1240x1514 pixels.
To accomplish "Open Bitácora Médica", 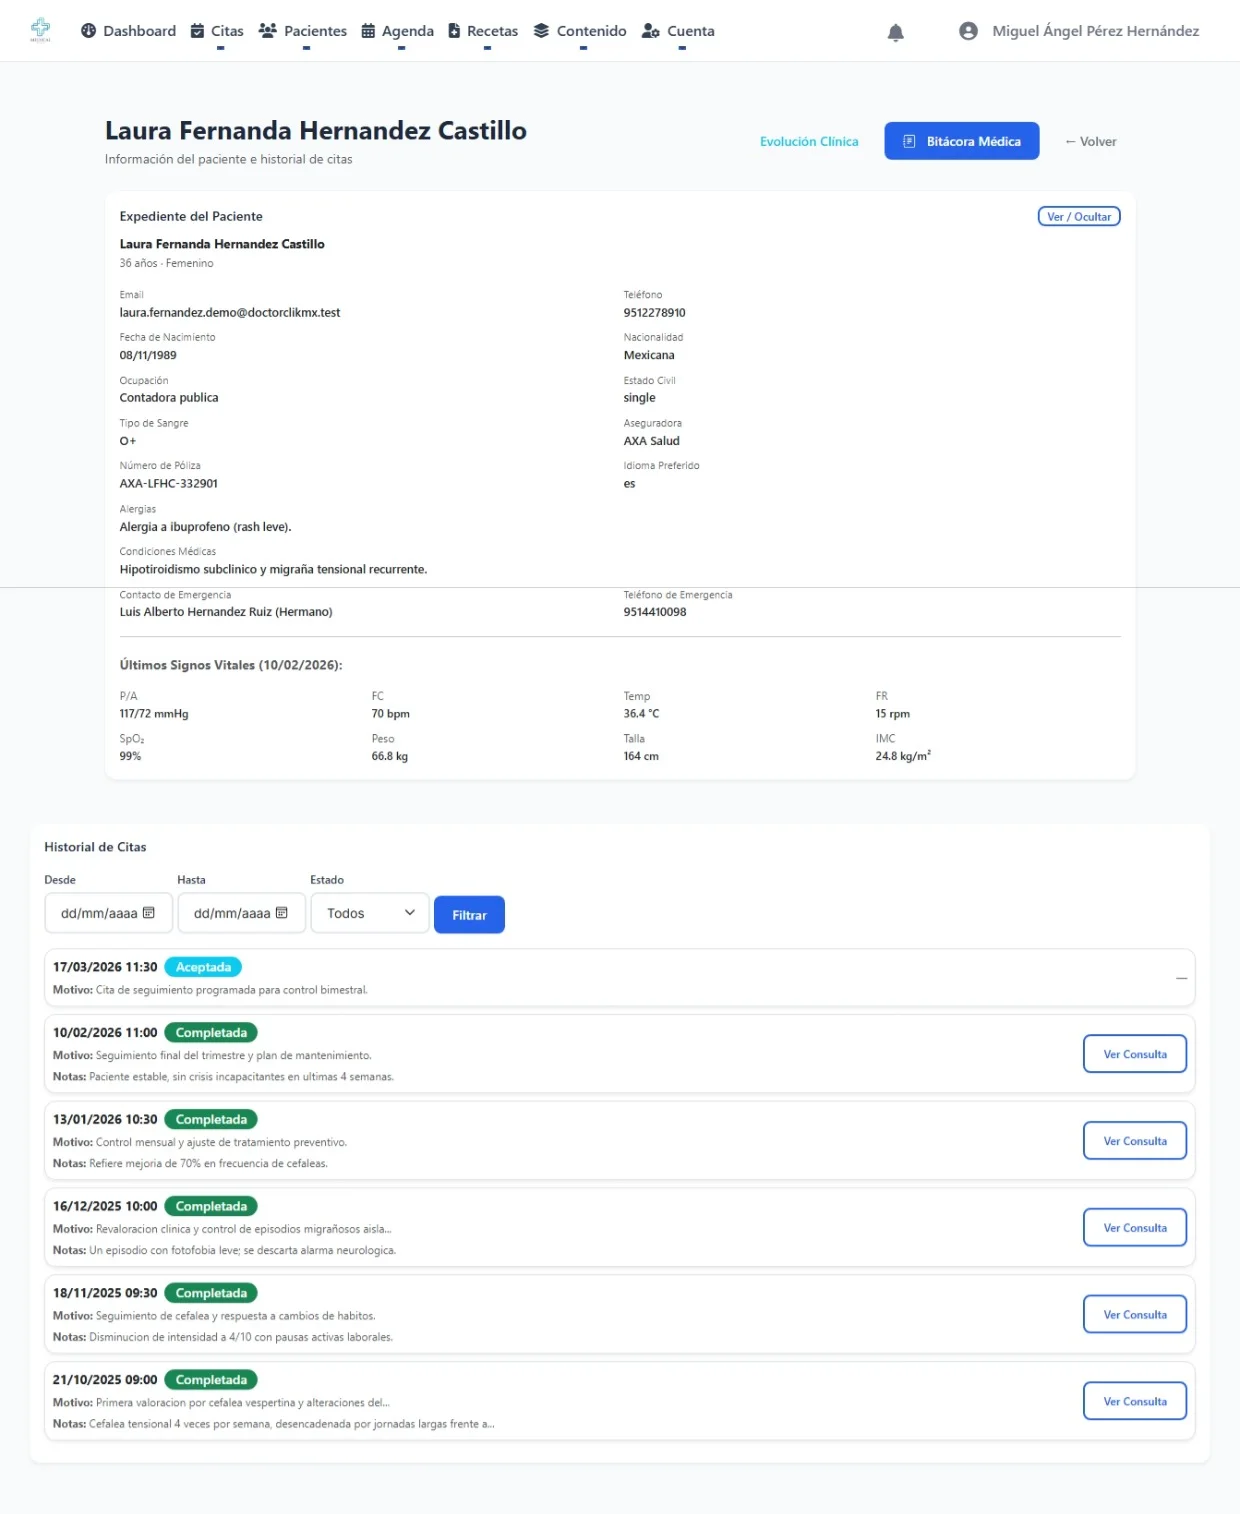I will (x=961, y=141).
